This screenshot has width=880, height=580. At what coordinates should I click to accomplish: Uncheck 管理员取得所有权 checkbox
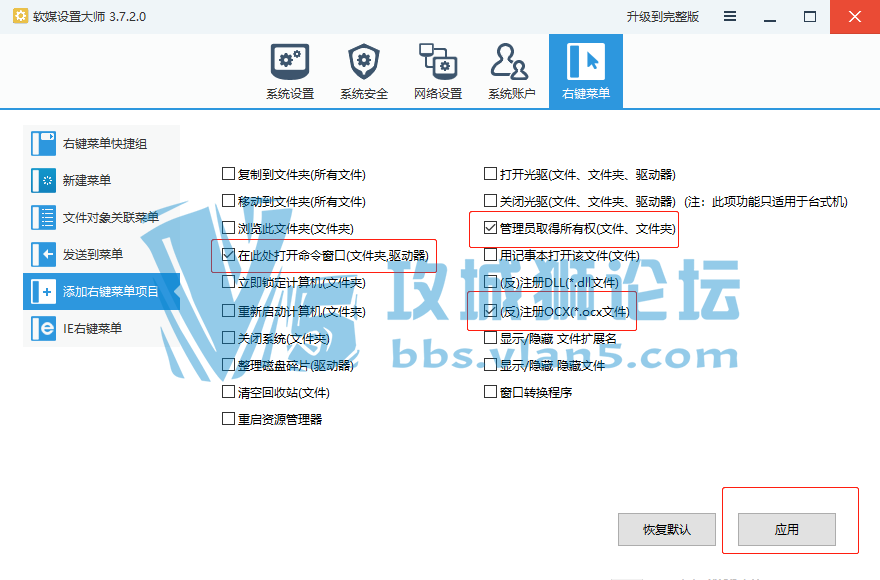coord(491,227)
